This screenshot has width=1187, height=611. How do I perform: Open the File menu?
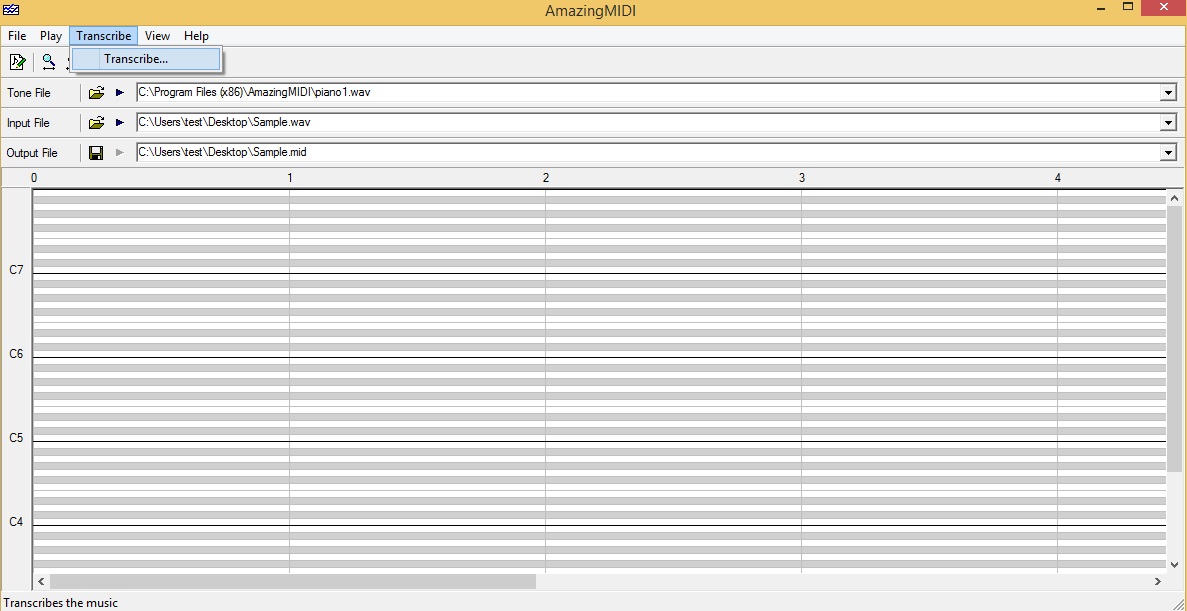[x=17, y=36]
